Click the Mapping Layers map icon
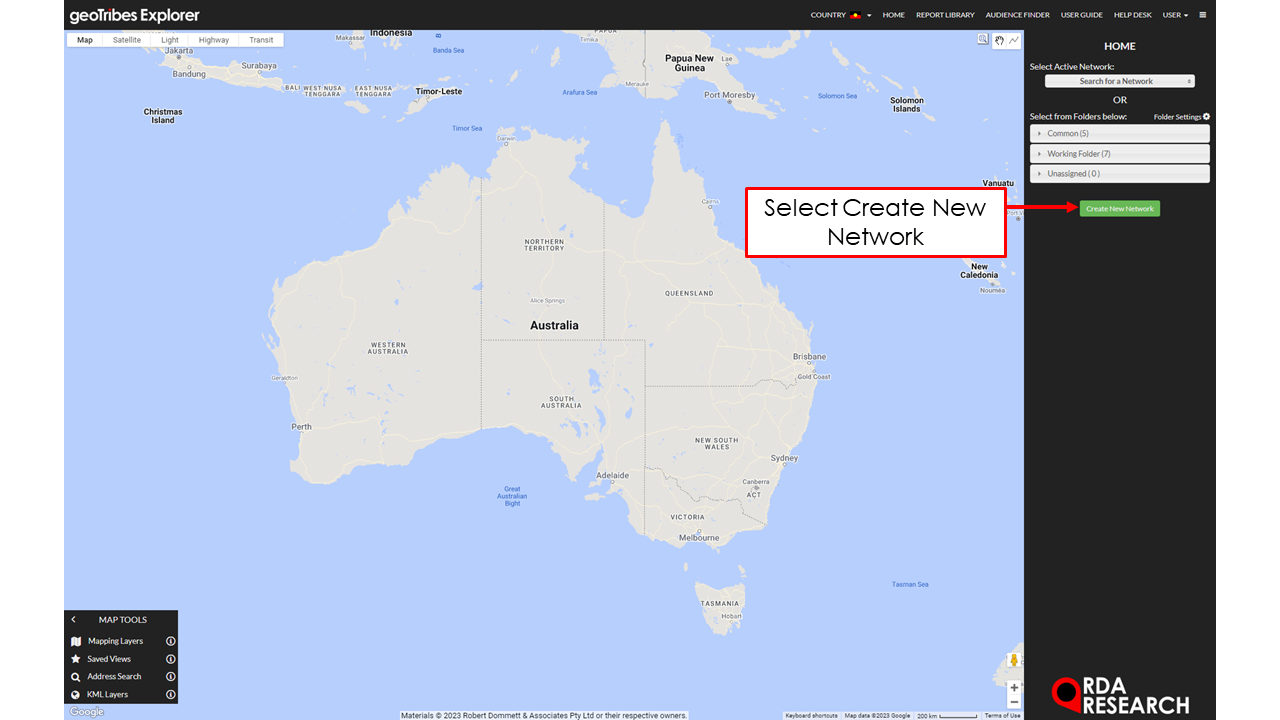Image resolution: width=1280 pixels, height=720 pixels. coord(76,641)
